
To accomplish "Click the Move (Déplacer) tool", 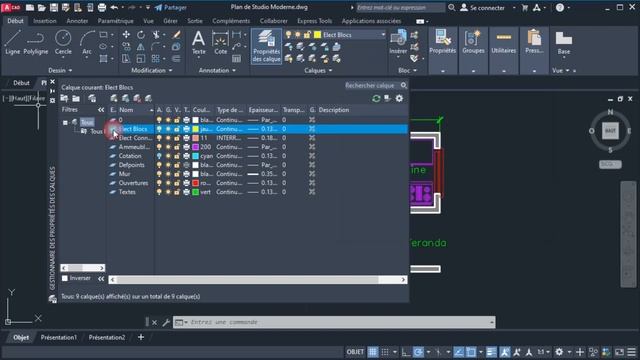I will tap(126, 35).
